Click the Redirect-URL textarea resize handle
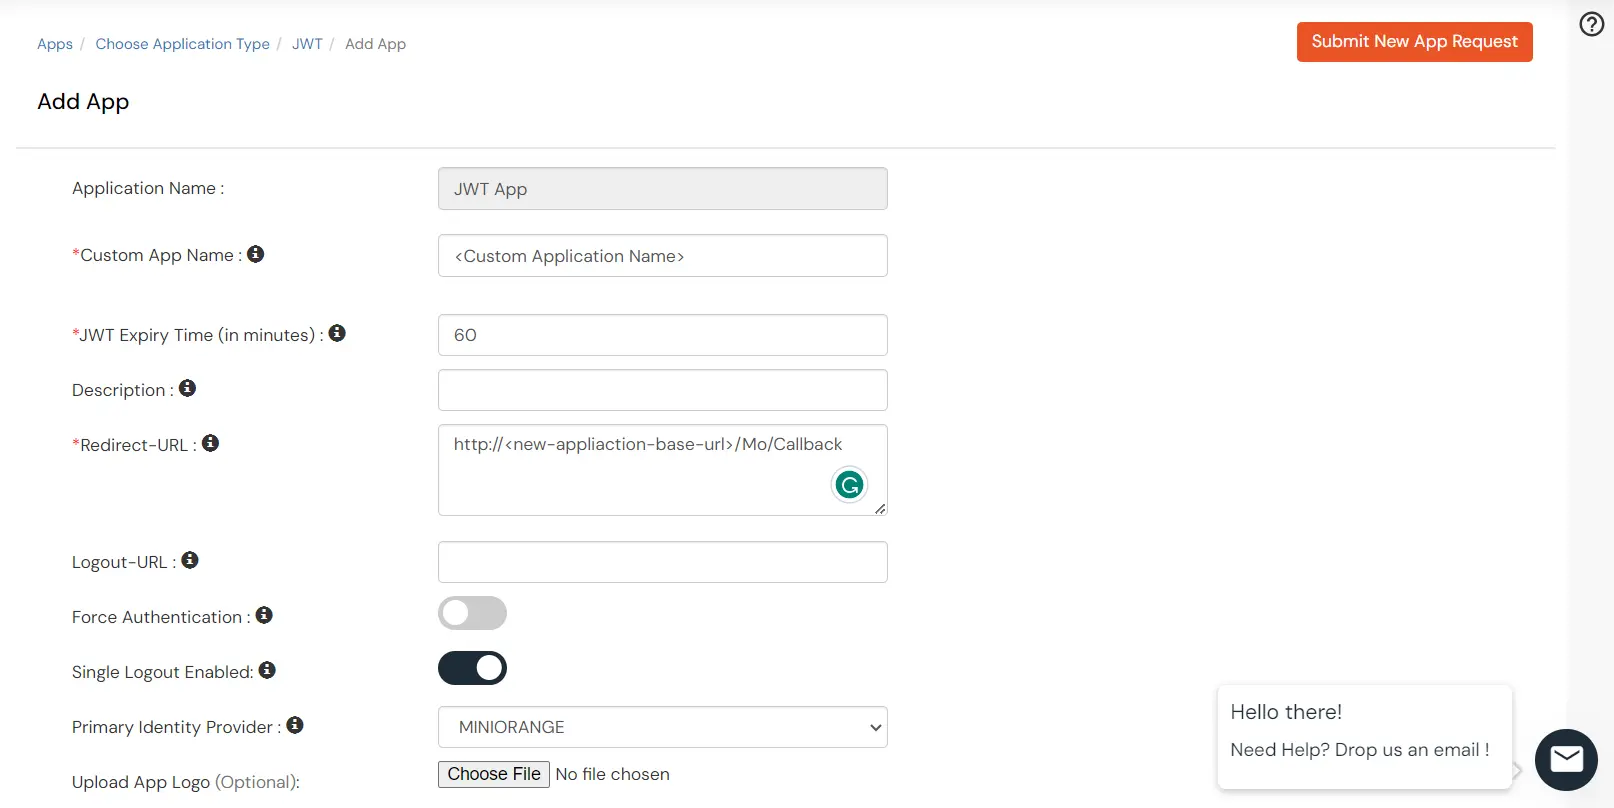Viewport: 1614px width, 808px height. tap(880, 509)
